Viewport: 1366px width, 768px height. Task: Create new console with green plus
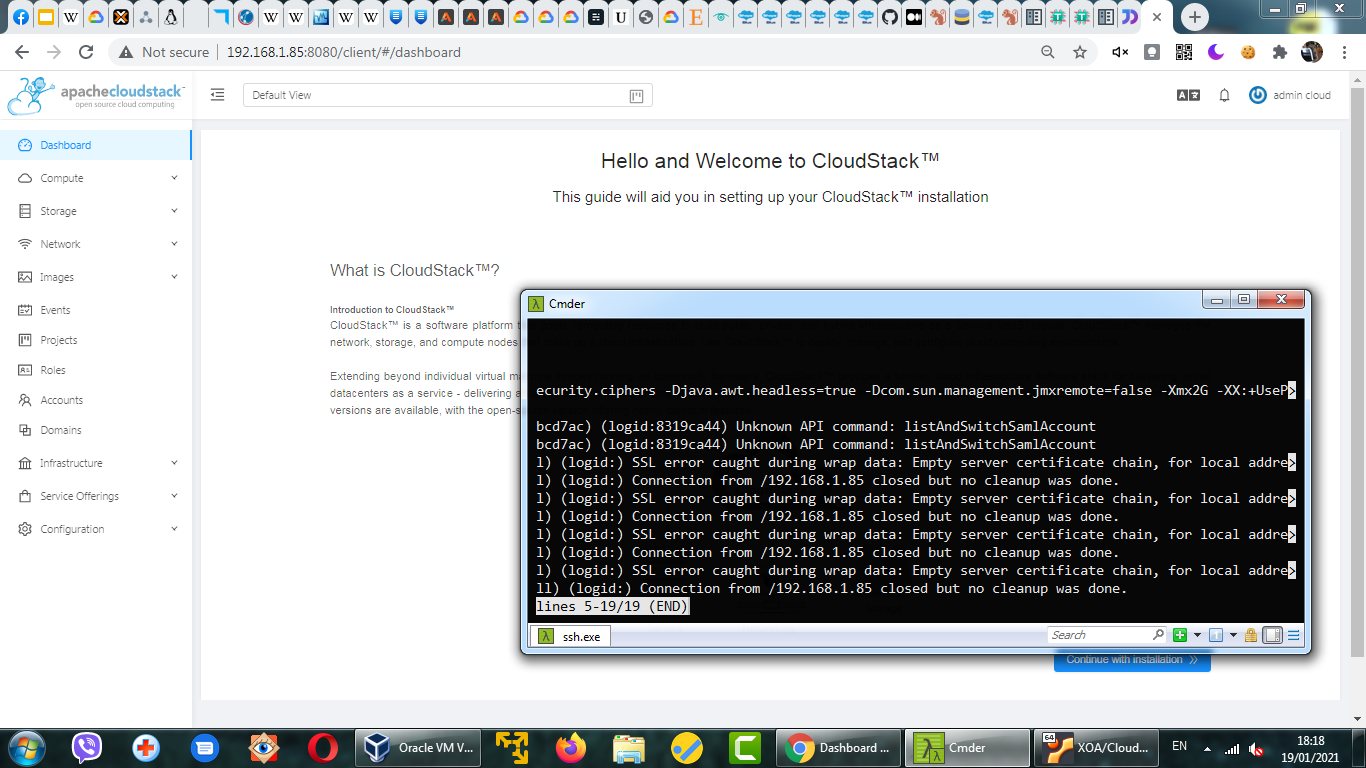coord(1180,635)
